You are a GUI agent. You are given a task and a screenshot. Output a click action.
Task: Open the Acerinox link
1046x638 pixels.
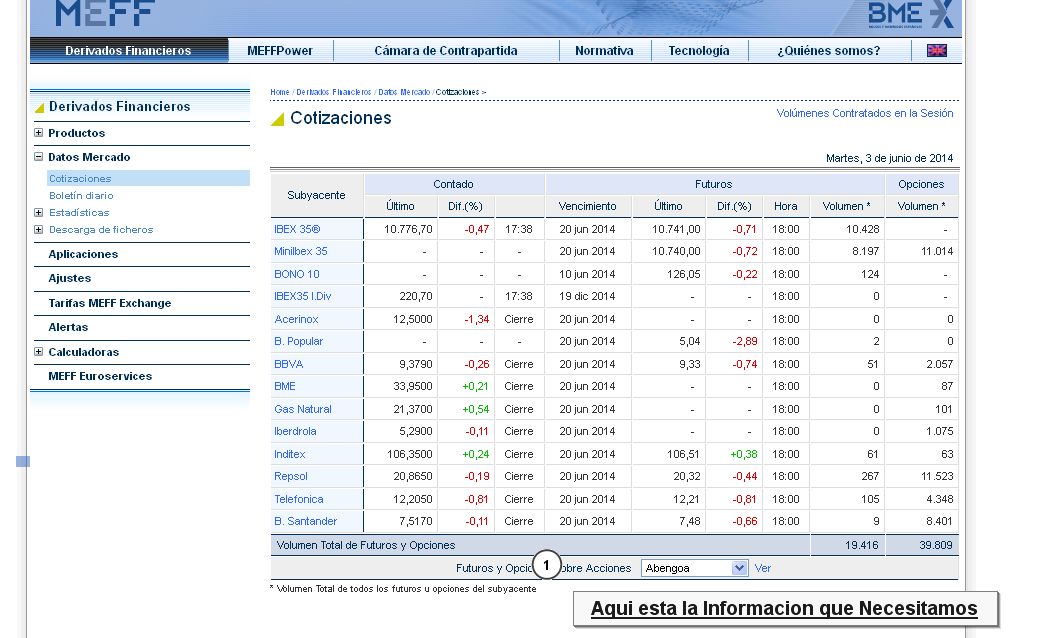coord(296,319)
